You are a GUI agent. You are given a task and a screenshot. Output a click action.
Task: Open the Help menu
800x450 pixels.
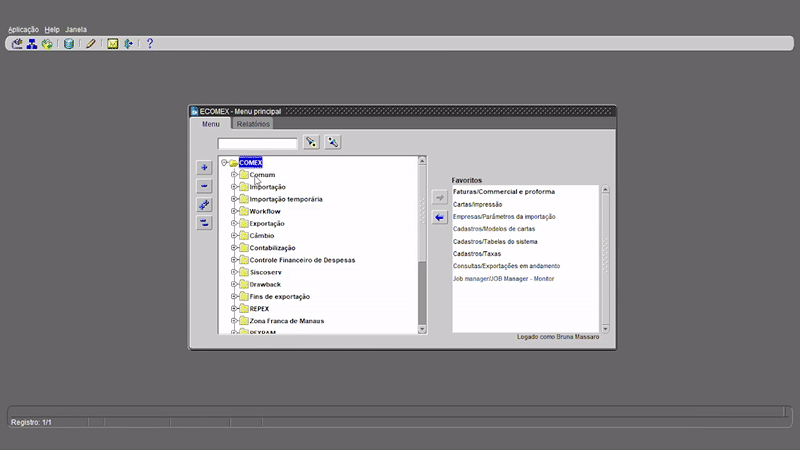point(52,30)
